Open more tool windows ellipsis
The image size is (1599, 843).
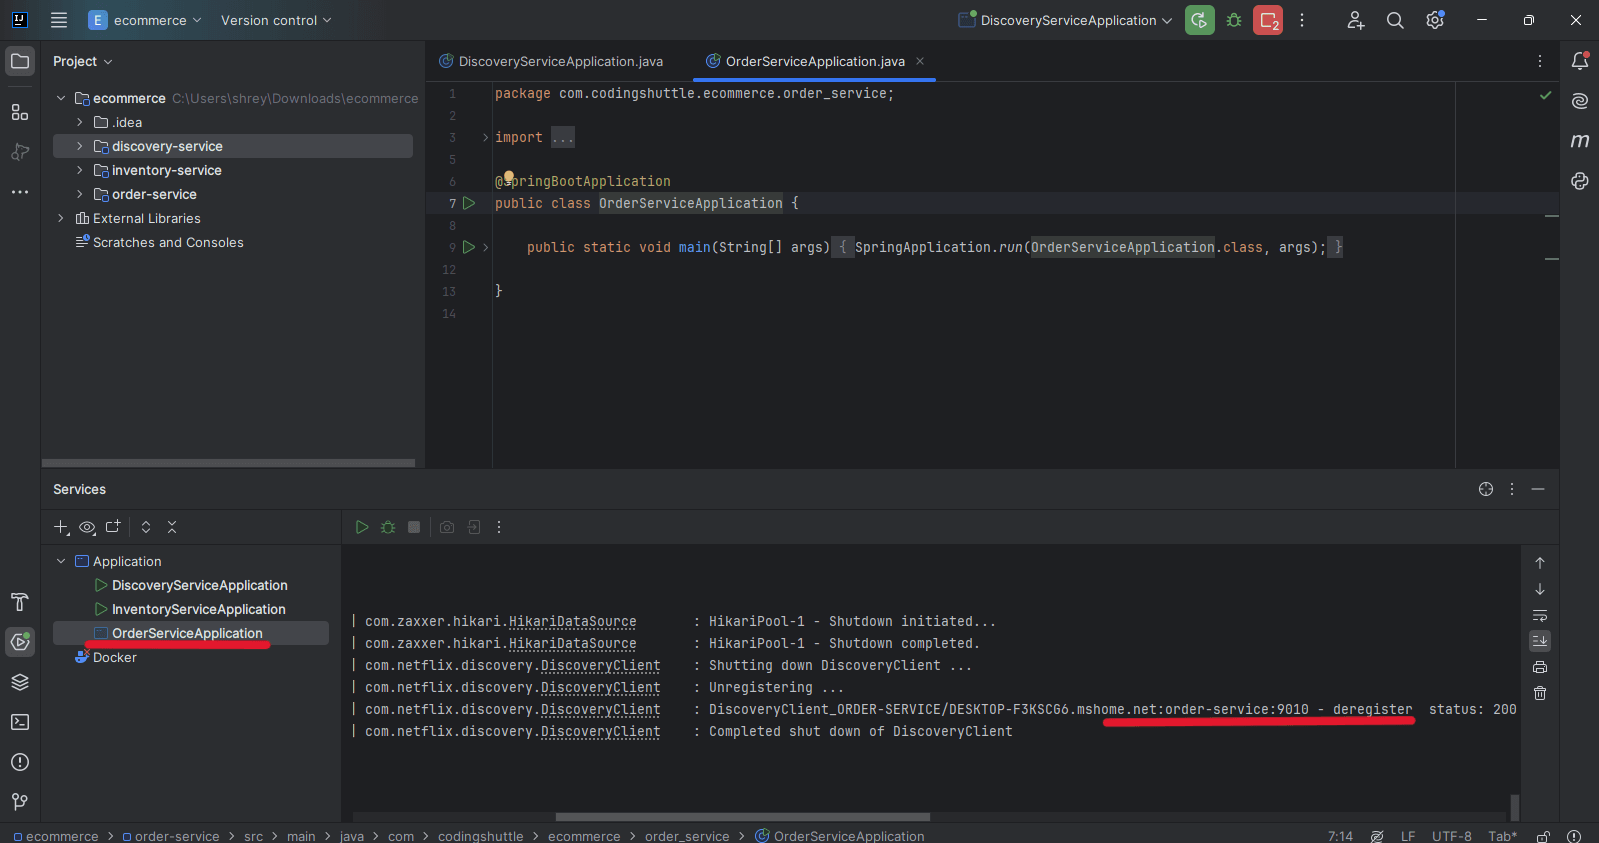pos(20,192)
